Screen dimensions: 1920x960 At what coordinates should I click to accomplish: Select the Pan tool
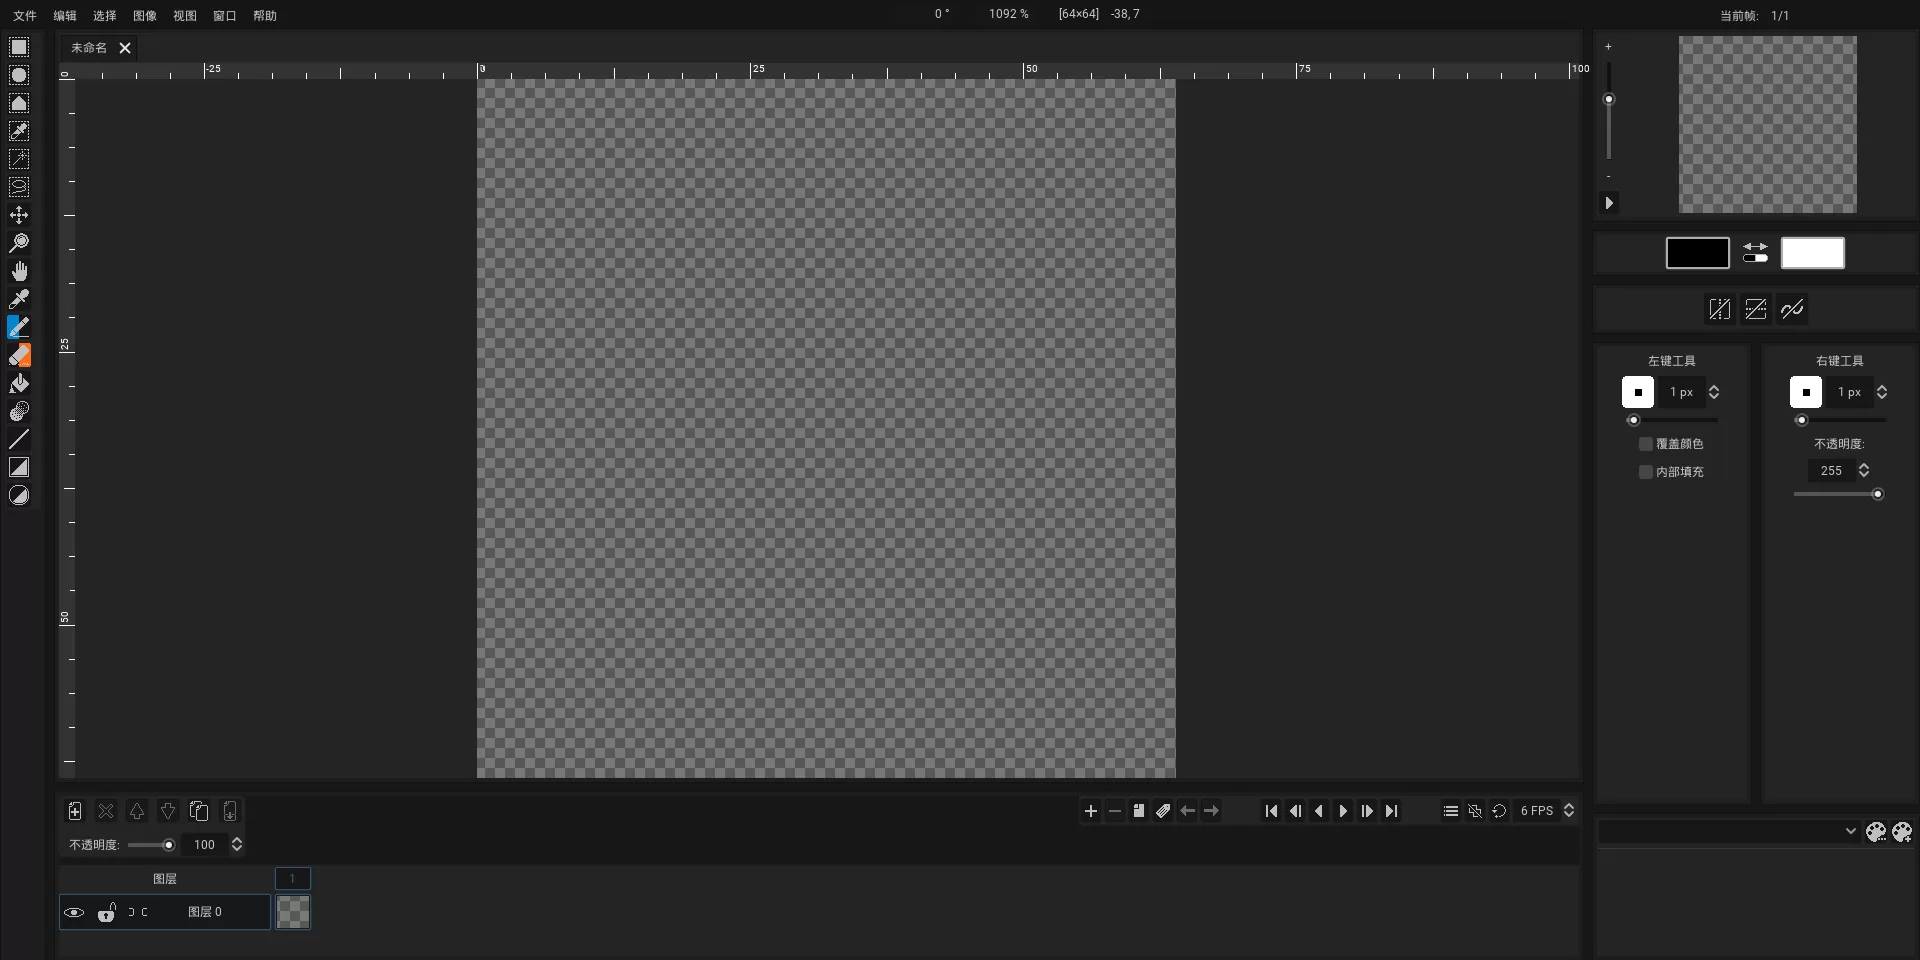pos(19,271)
